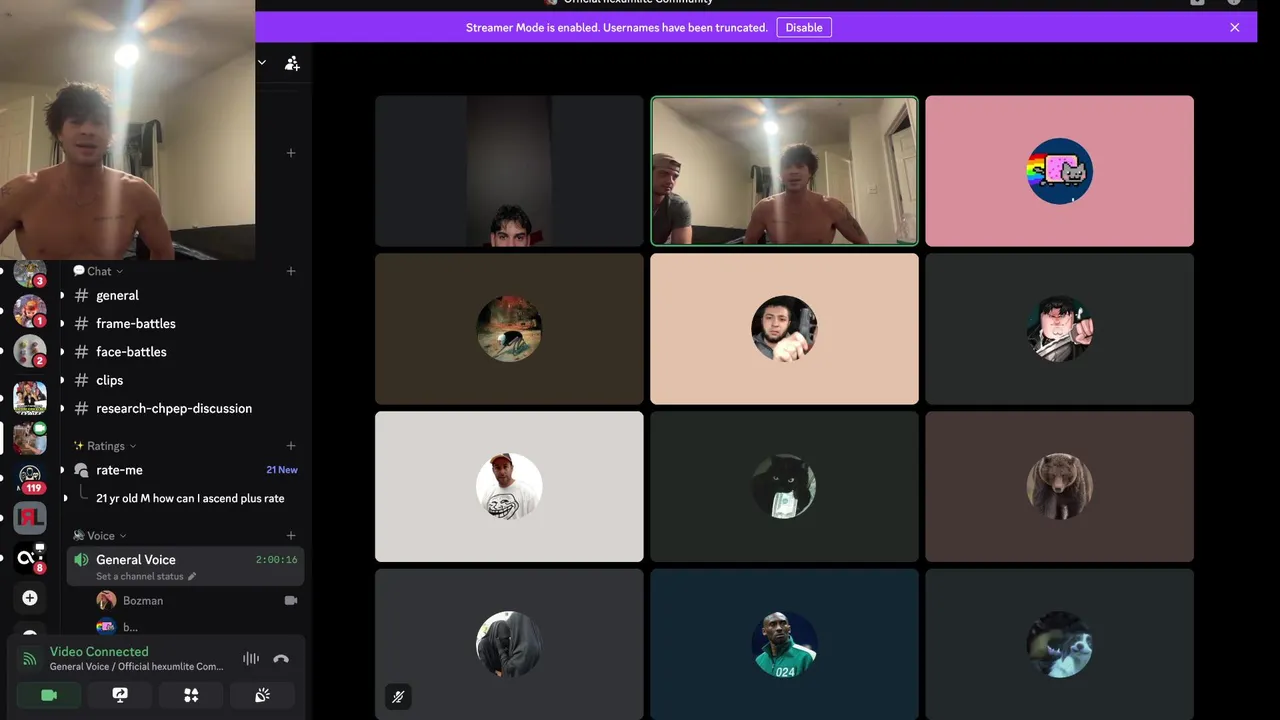This screenshot has height=720, width=1280.
Task: Open the poster-art server icon in sidebar
Action: tap(29, 398)
